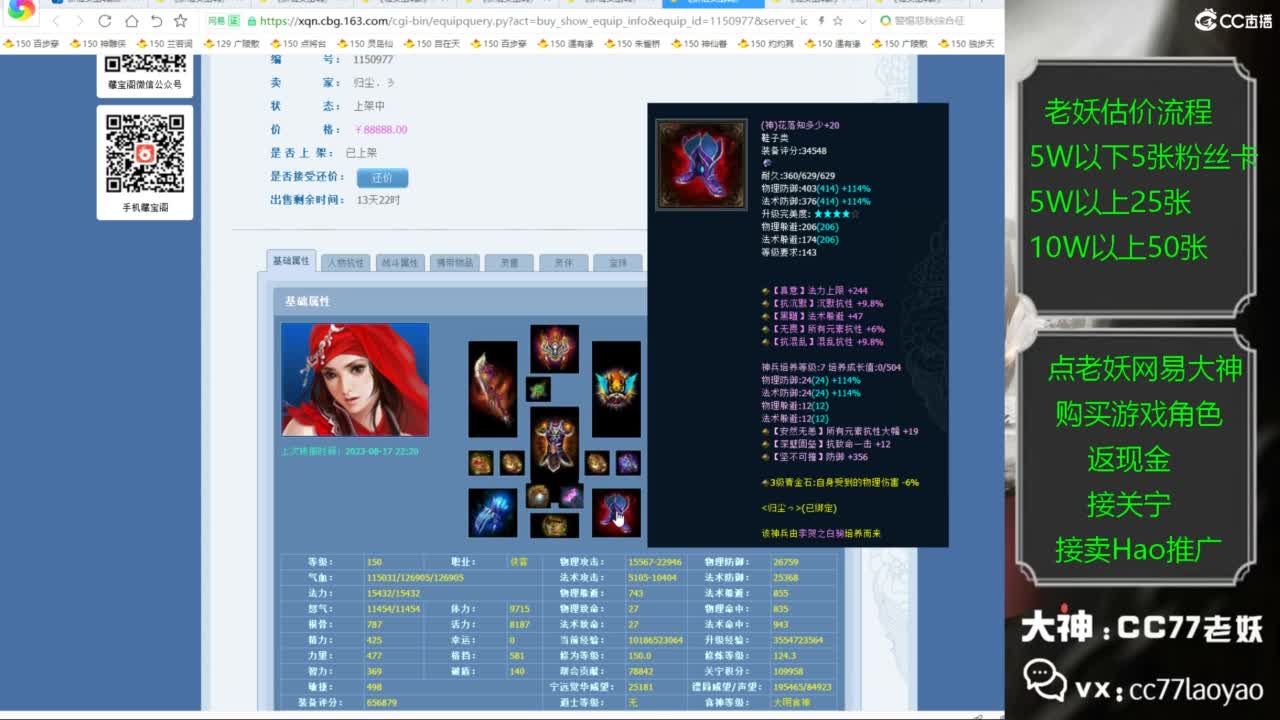Click the small purple accessory right of armor
The height and width of the screenshot is (720, 1280).
click(628, 463)
